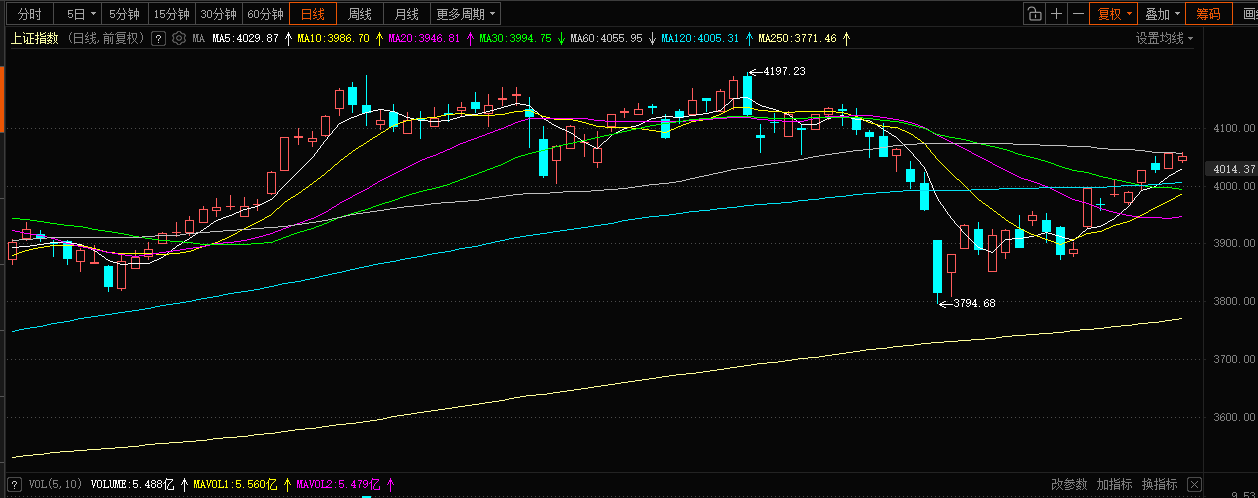Screen dimensions: 1258x498
Task: Open the 复权 adjustment dropdown
Action: [1114, 14]
